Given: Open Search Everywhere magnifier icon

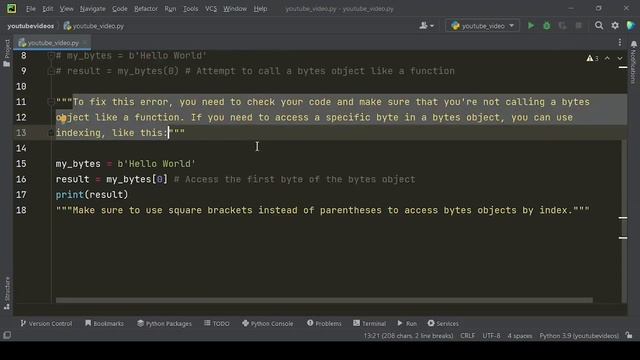Looking at the screenshot, I should point(599,26).
